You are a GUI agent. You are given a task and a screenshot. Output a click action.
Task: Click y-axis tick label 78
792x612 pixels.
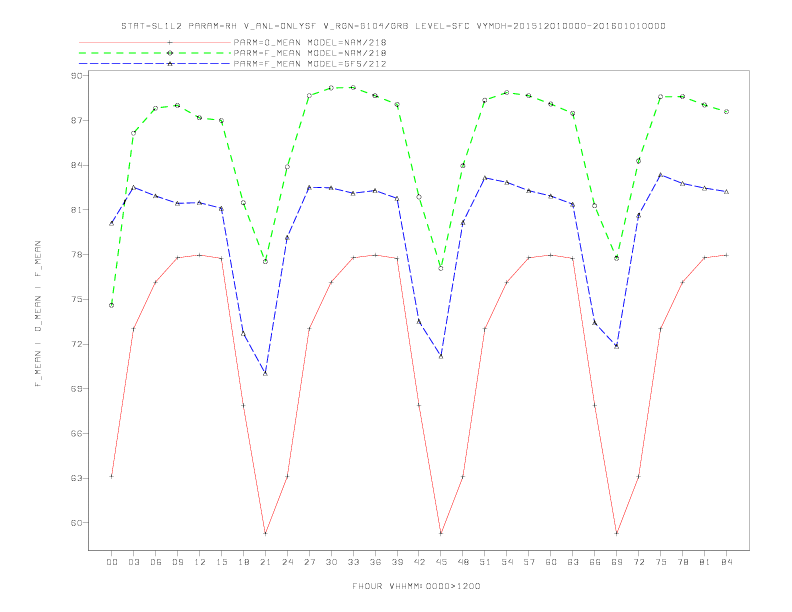(x=77, y=254)
